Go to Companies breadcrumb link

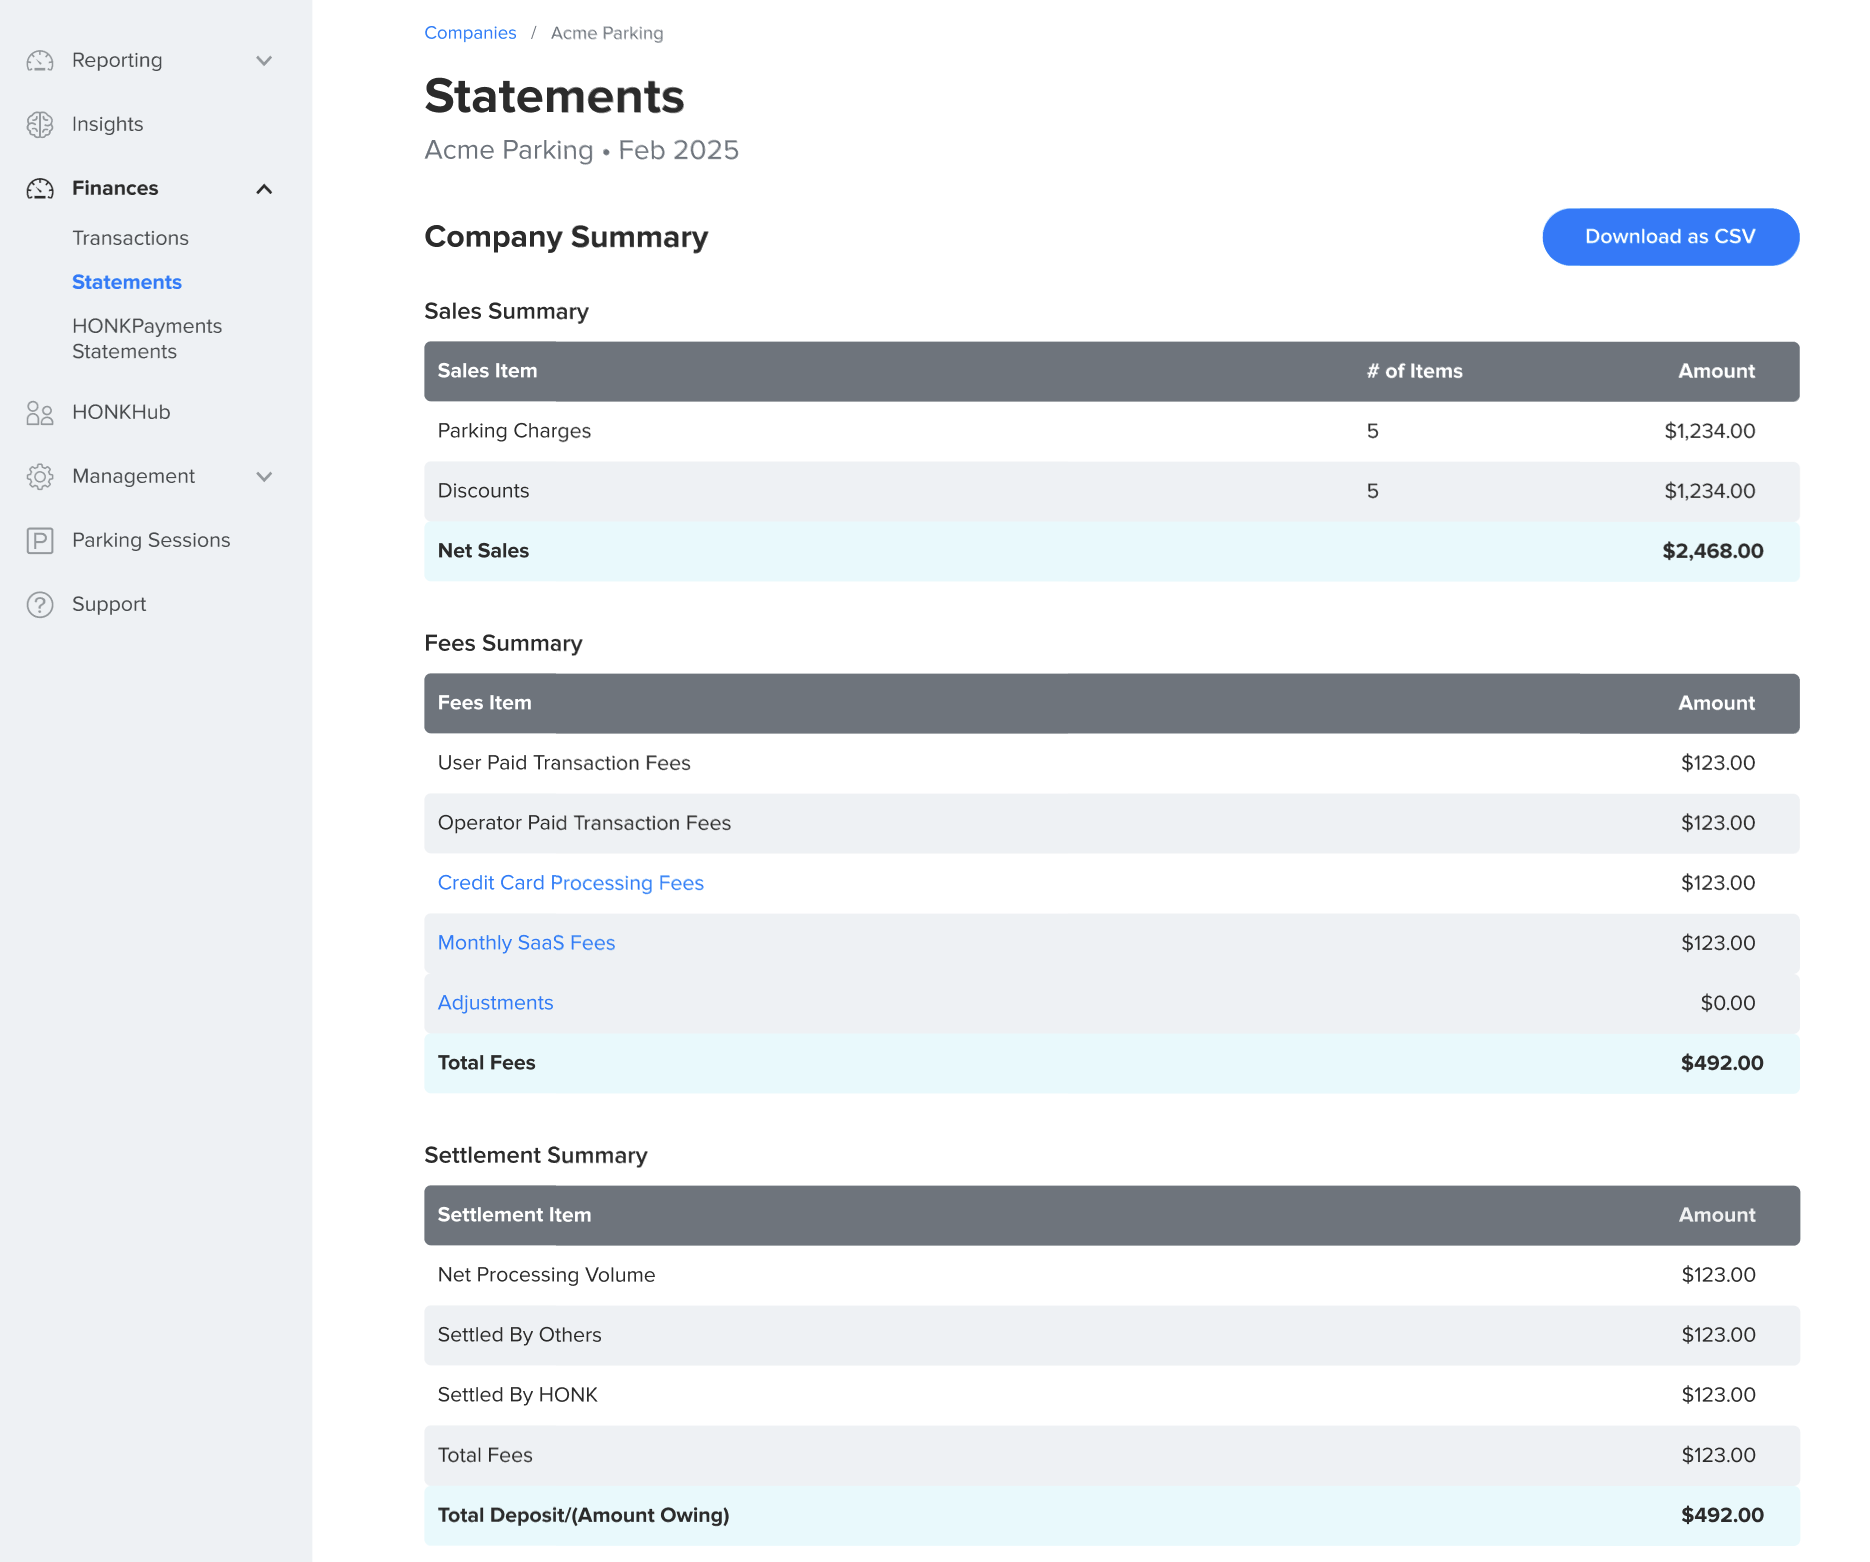click(x=470, y=33)
